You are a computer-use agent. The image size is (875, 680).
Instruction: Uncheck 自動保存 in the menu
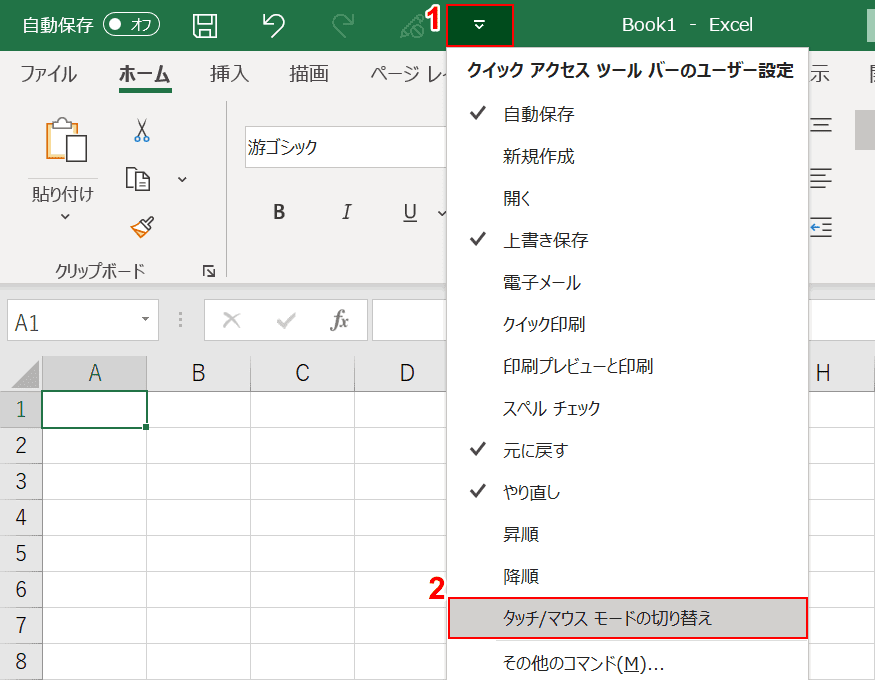point(627,114)
